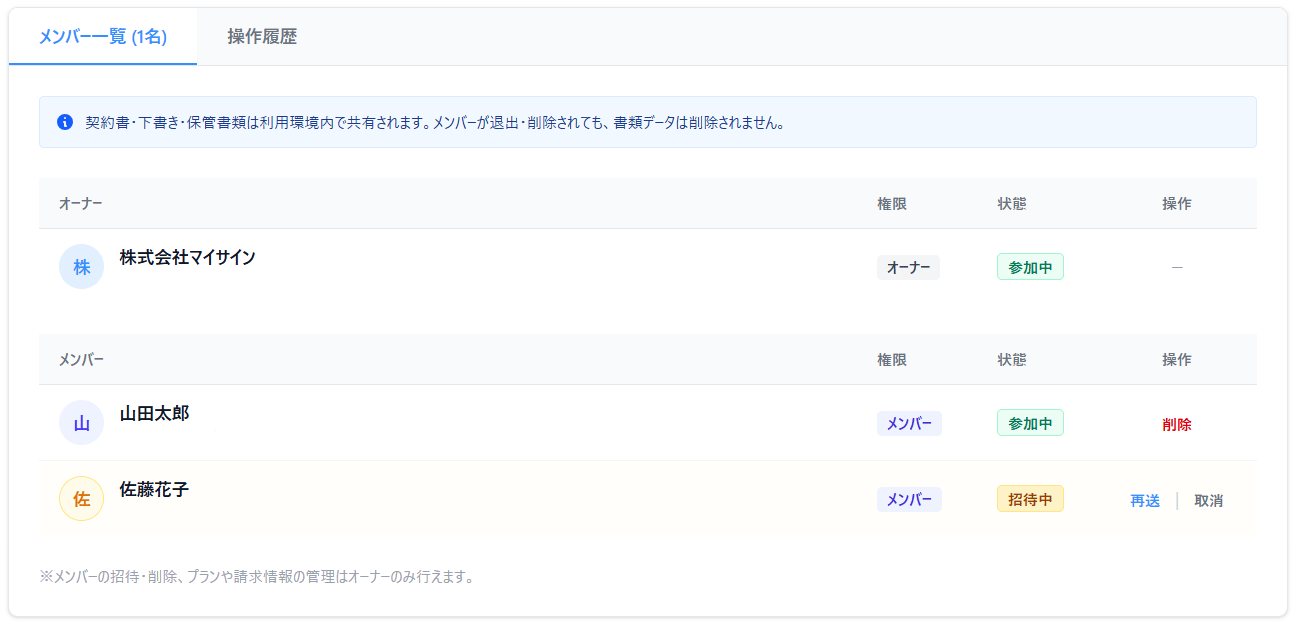Click 山田太郎's メンバー permission badge
Screen dimensions: 1297x626
tap(909, 423)
